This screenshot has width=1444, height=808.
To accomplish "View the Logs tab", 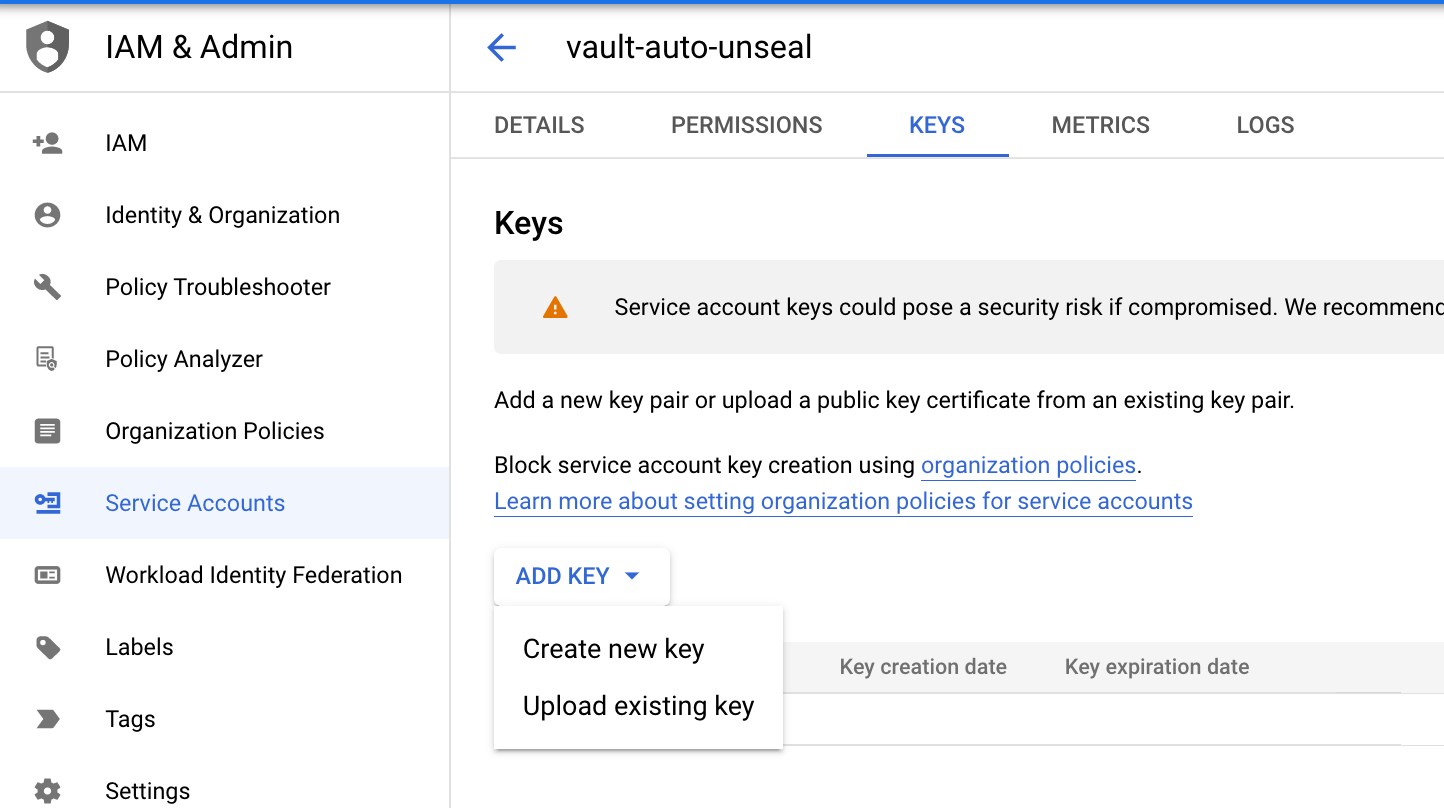I will 1265,125.
